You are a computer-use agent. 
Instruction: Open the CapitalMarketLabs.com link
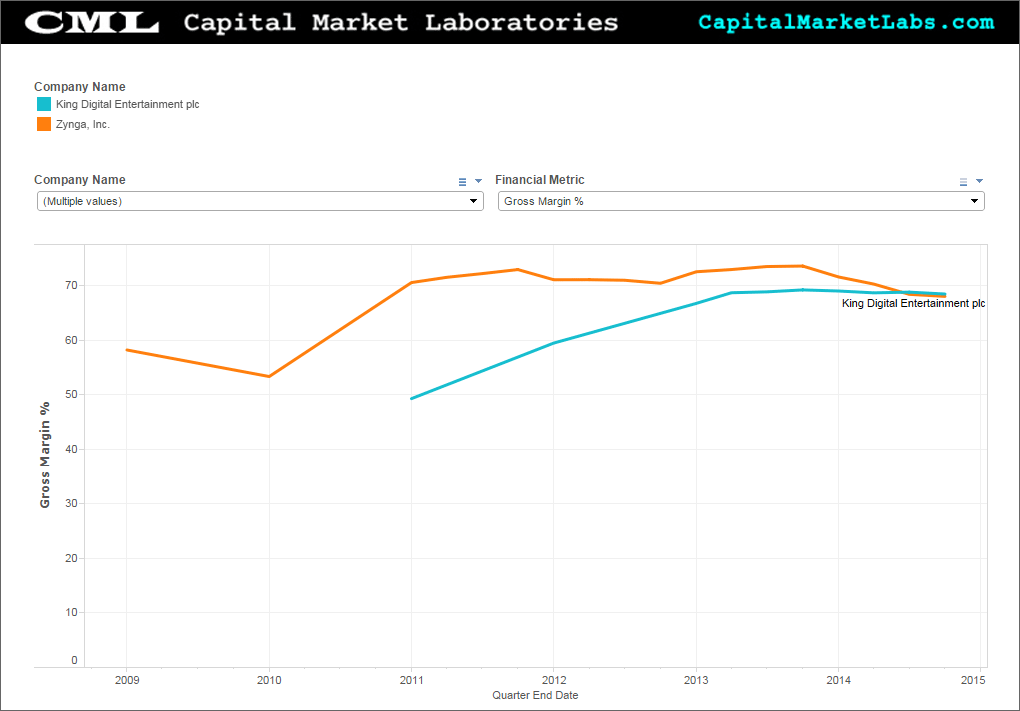(846, 22)
